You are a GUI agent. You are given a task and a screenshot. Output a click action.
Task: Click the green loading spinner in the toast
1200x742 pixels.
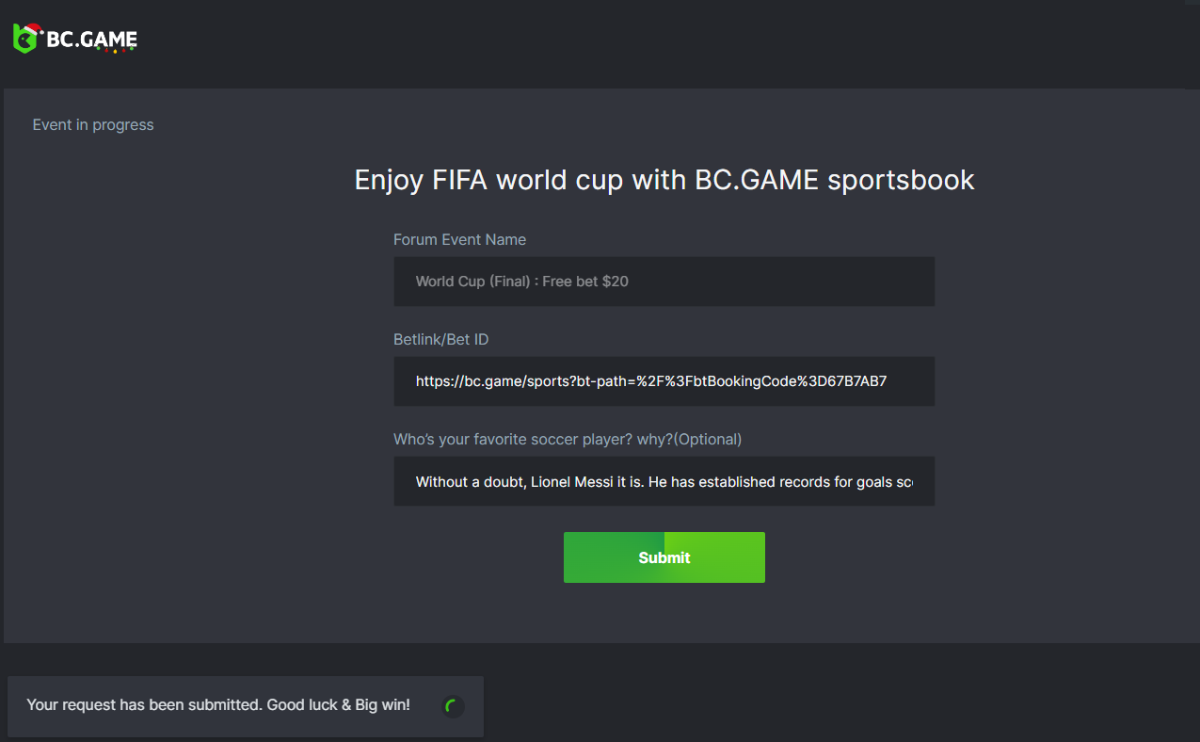[x=453, y=706]
